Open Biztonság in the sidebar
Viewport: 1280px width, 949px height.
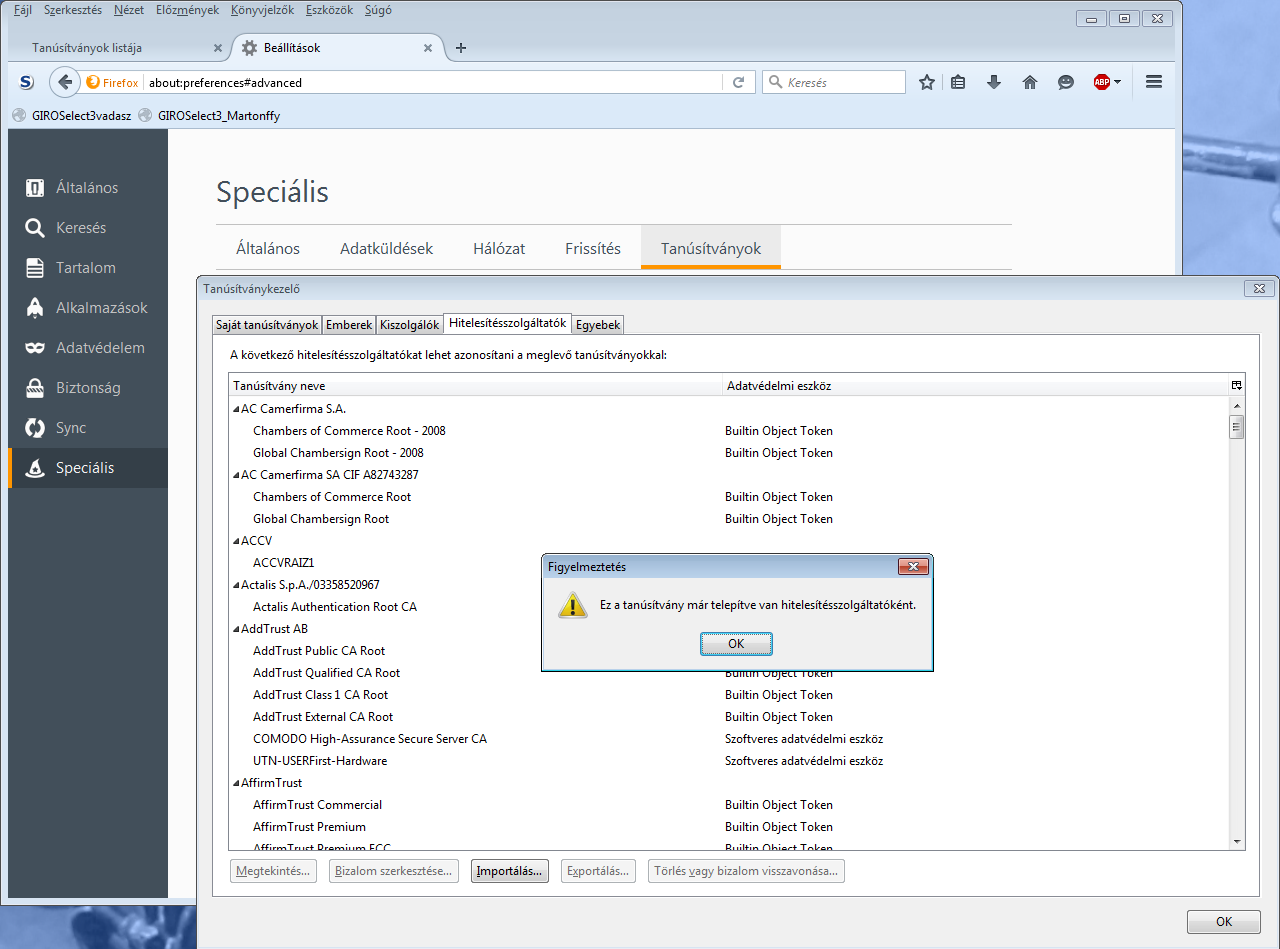tap(88, 388)
